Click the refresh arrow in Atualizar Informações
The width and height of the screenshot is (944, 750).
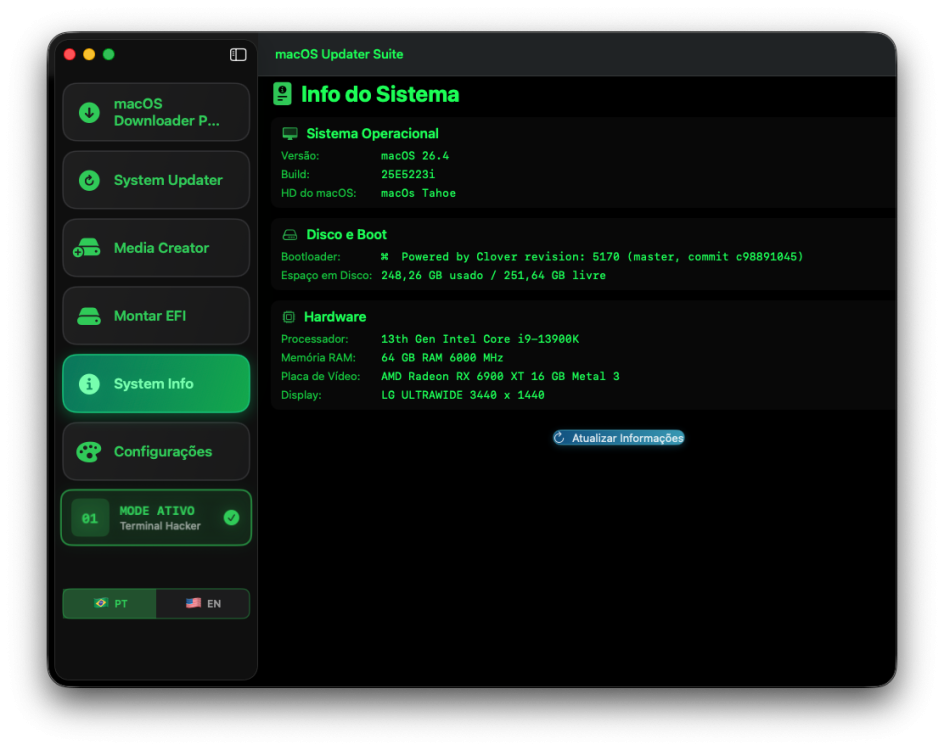point(559,438)
